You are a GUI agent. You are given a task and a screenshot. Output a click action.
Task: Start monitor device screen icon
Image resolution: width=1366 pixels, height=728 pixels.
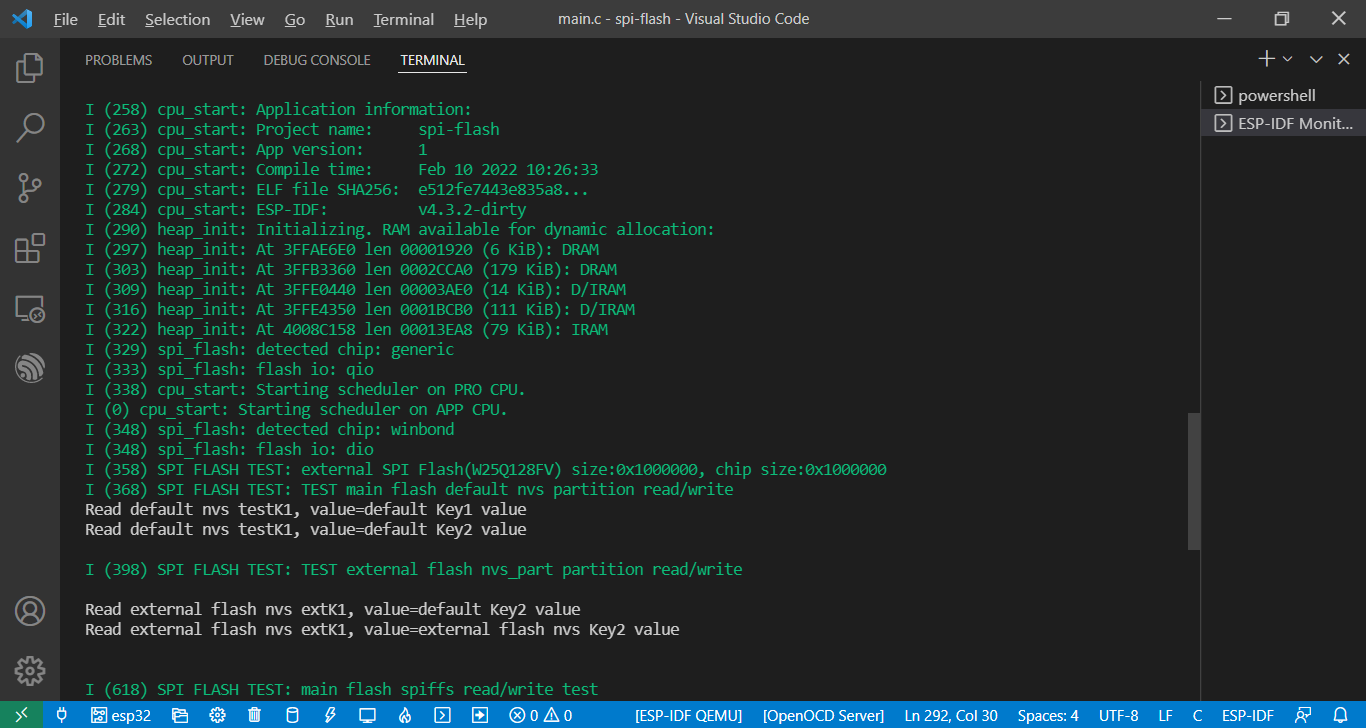367,715
